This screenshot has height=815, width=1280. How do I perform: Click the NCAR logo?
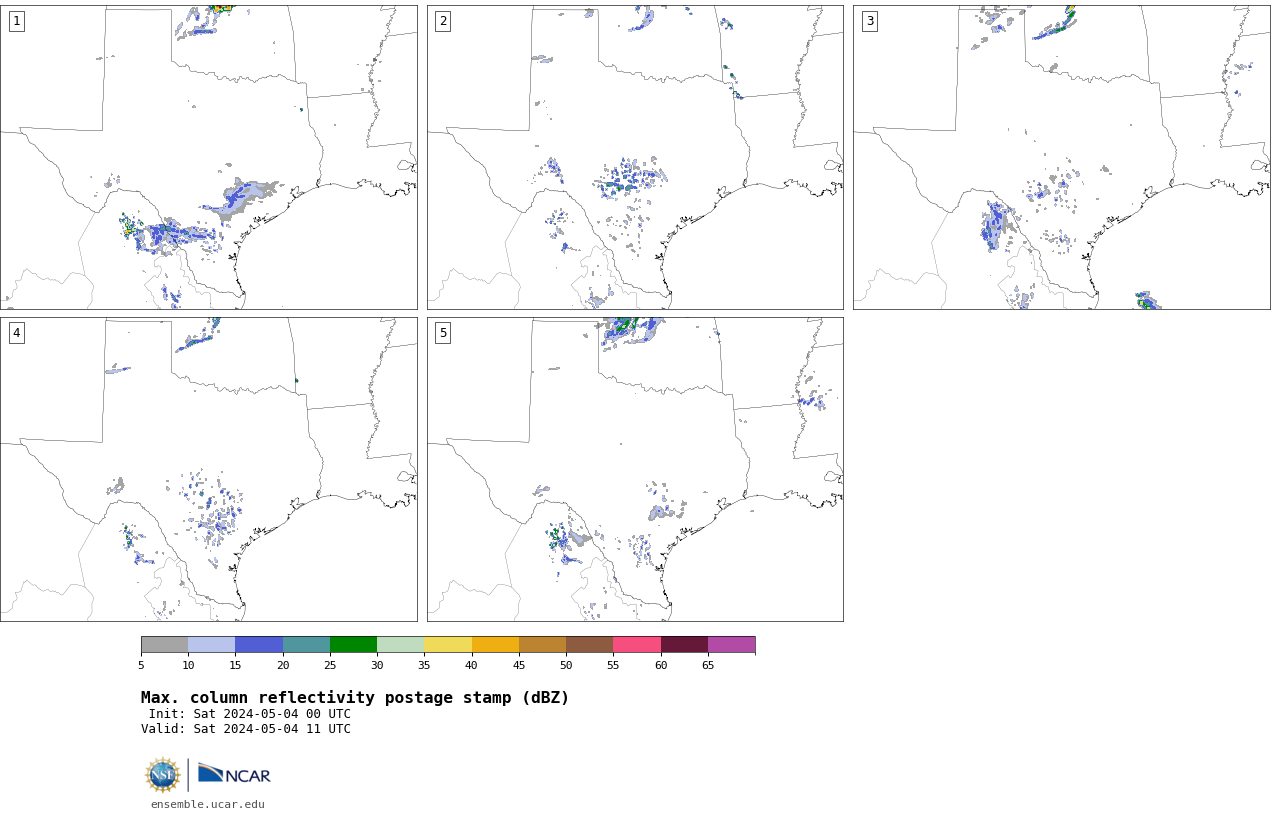(234, 774)
